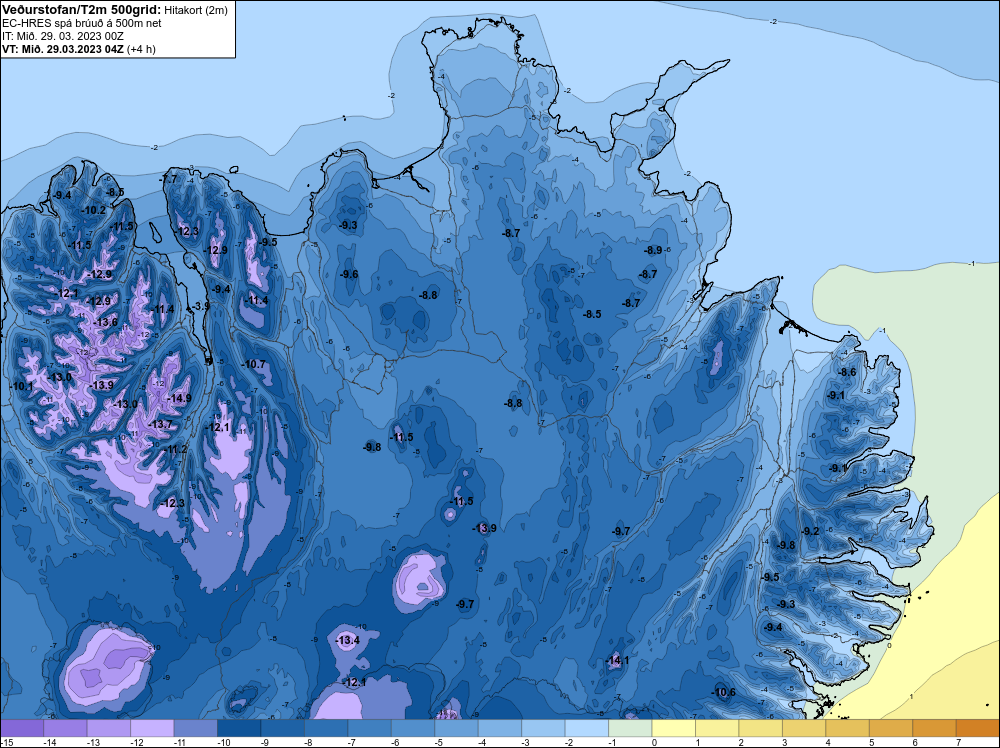Select the deepest purple legend swatch right of -15
Image resolution: width=1000 pixels, height=748 pixels.
tap(22, 728)
